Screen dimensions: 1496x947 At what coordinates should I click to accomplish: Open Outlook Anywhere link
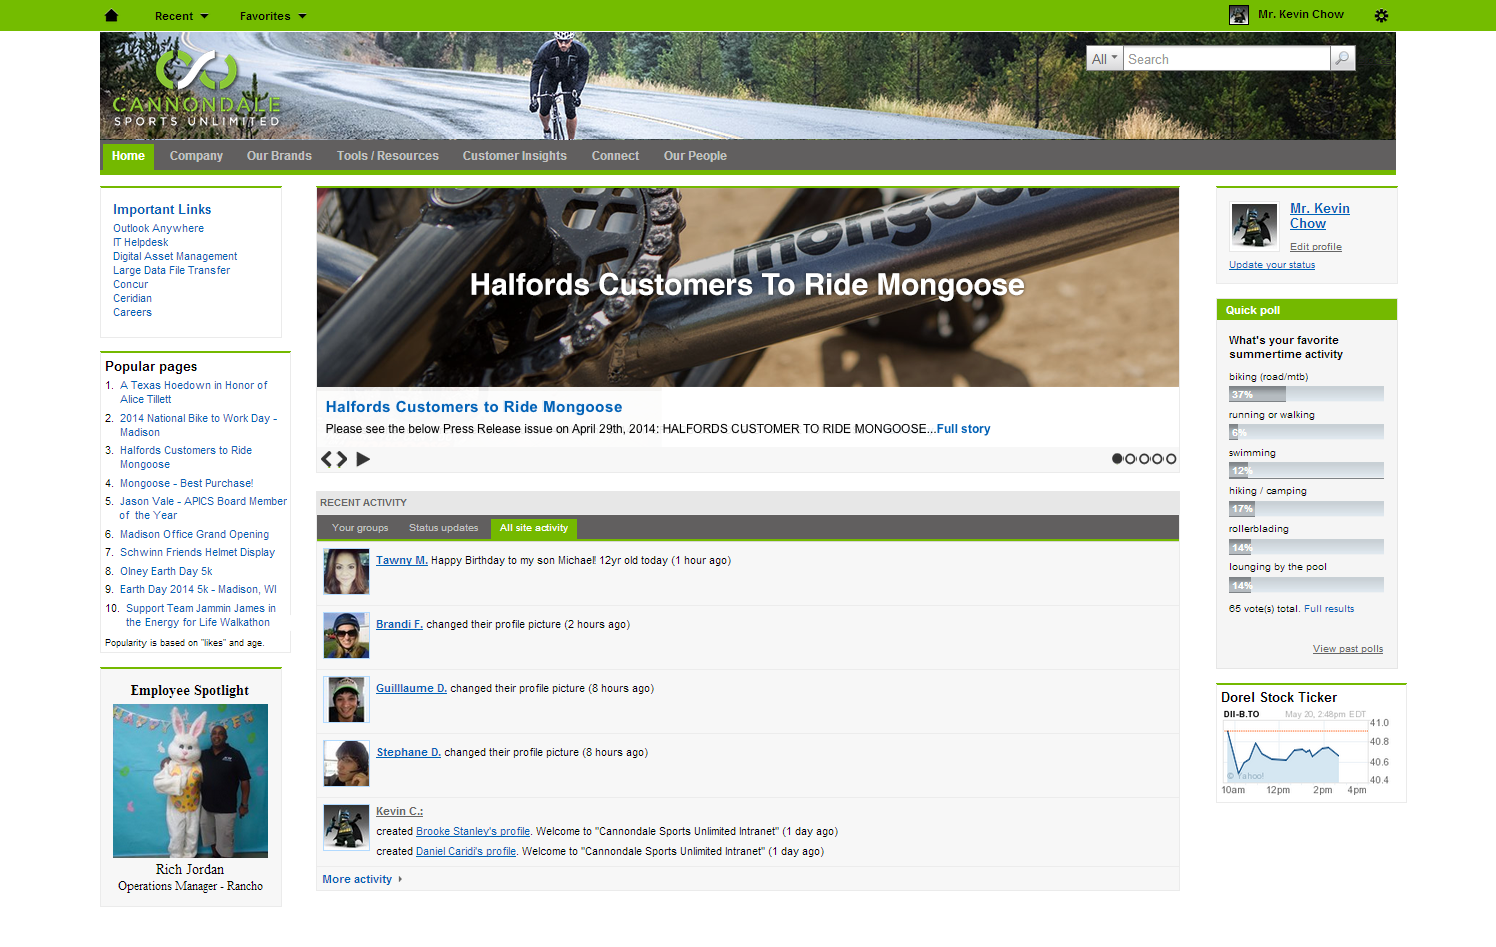pyautogui.click(x=158, y=229)
